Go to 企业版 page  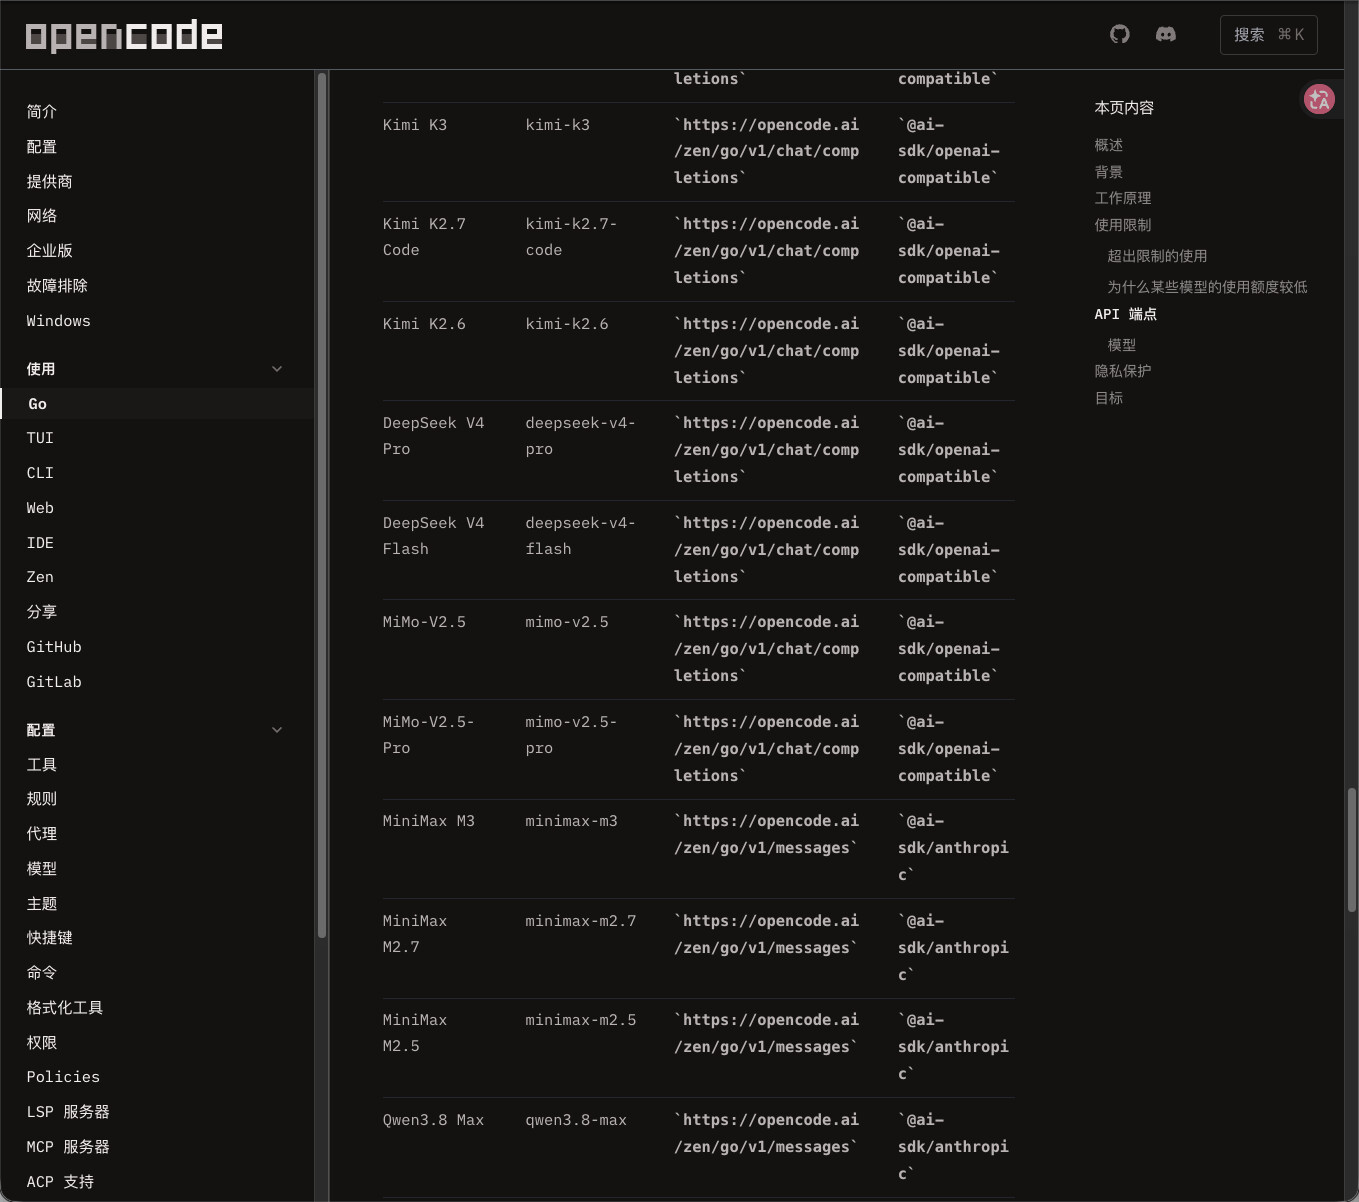pos(50,251)
